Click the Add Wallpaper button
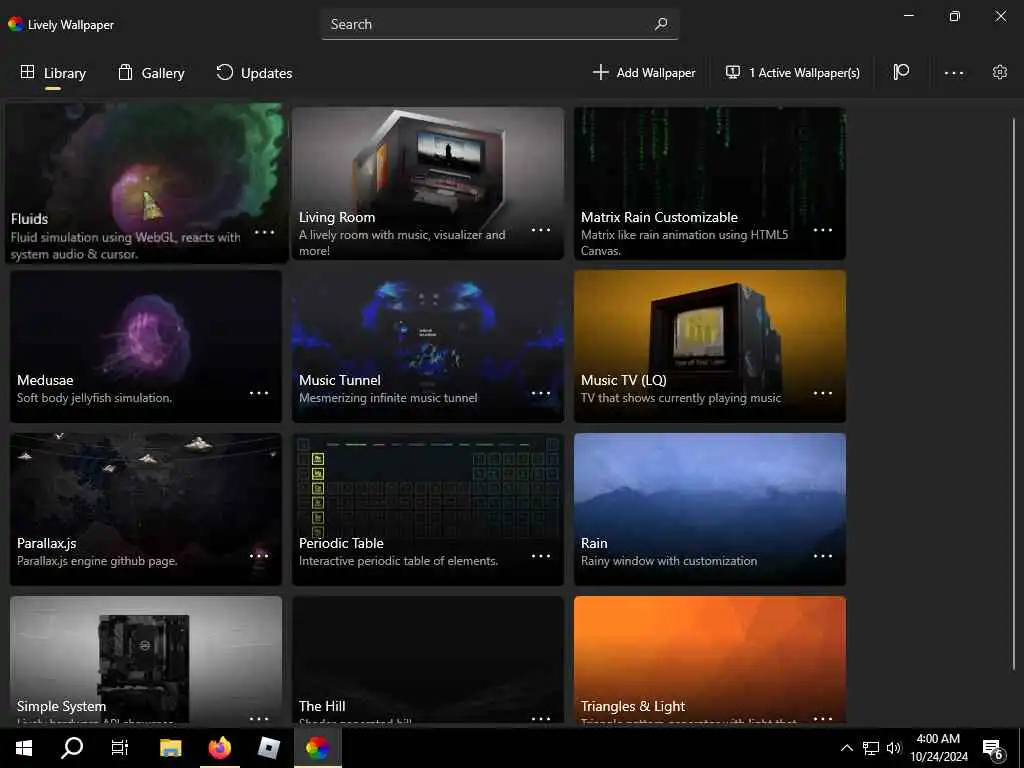 click(x=644, y=72)
